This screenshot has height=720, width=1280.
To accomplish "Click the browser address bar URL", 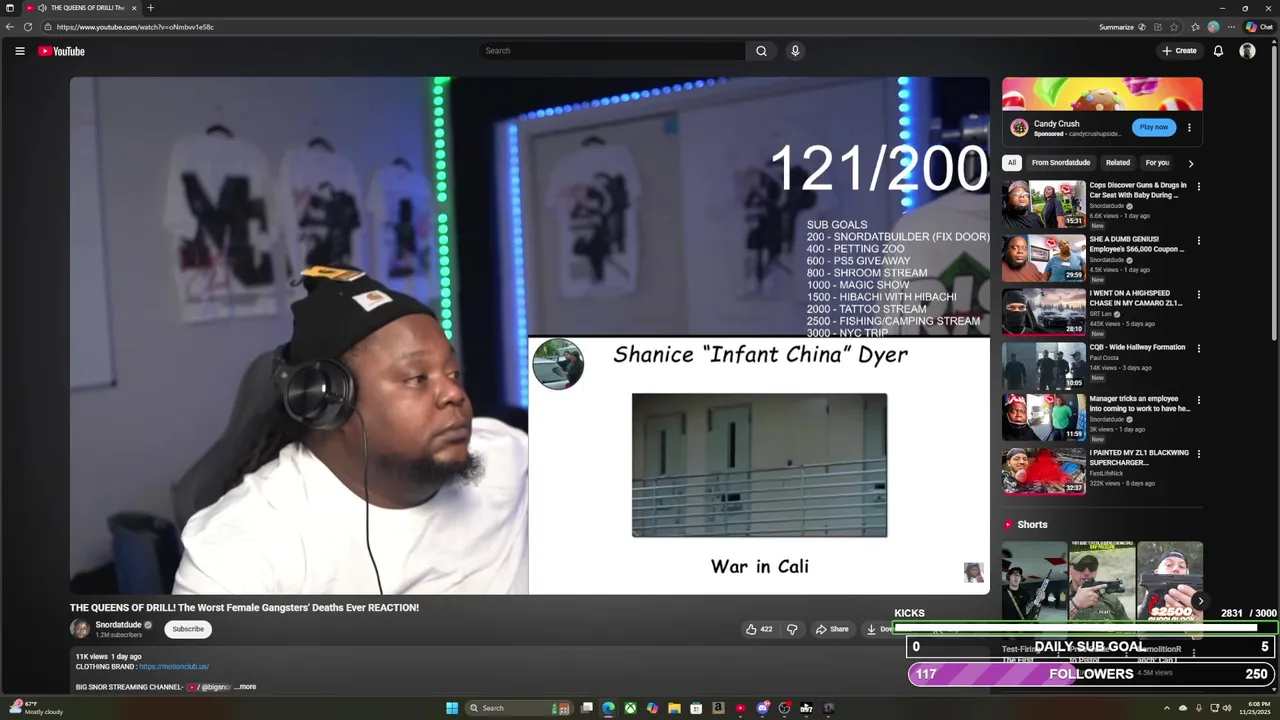I will [x=135, y=27].
